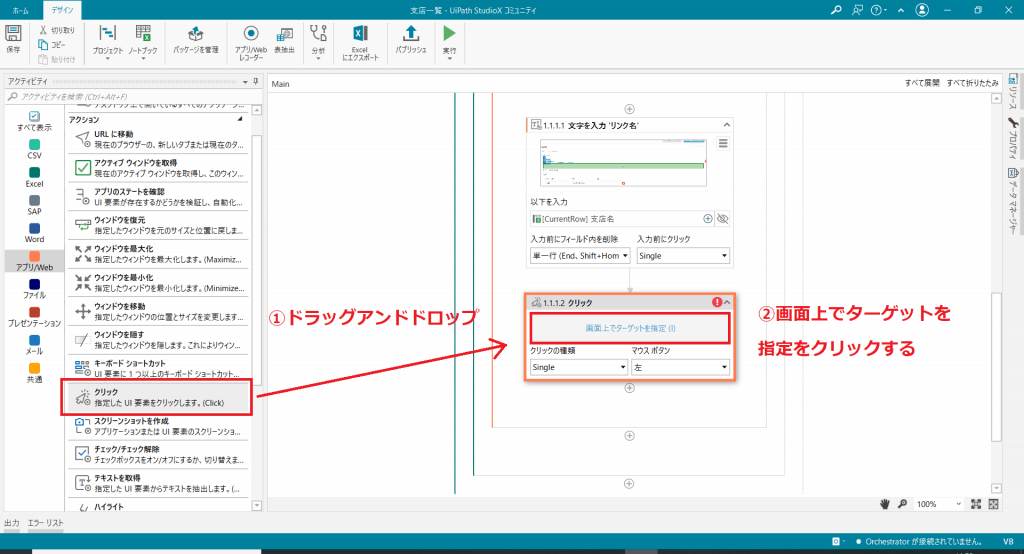Click 画面上でターゲットを指定 link in Click activity

coord(631,328)
